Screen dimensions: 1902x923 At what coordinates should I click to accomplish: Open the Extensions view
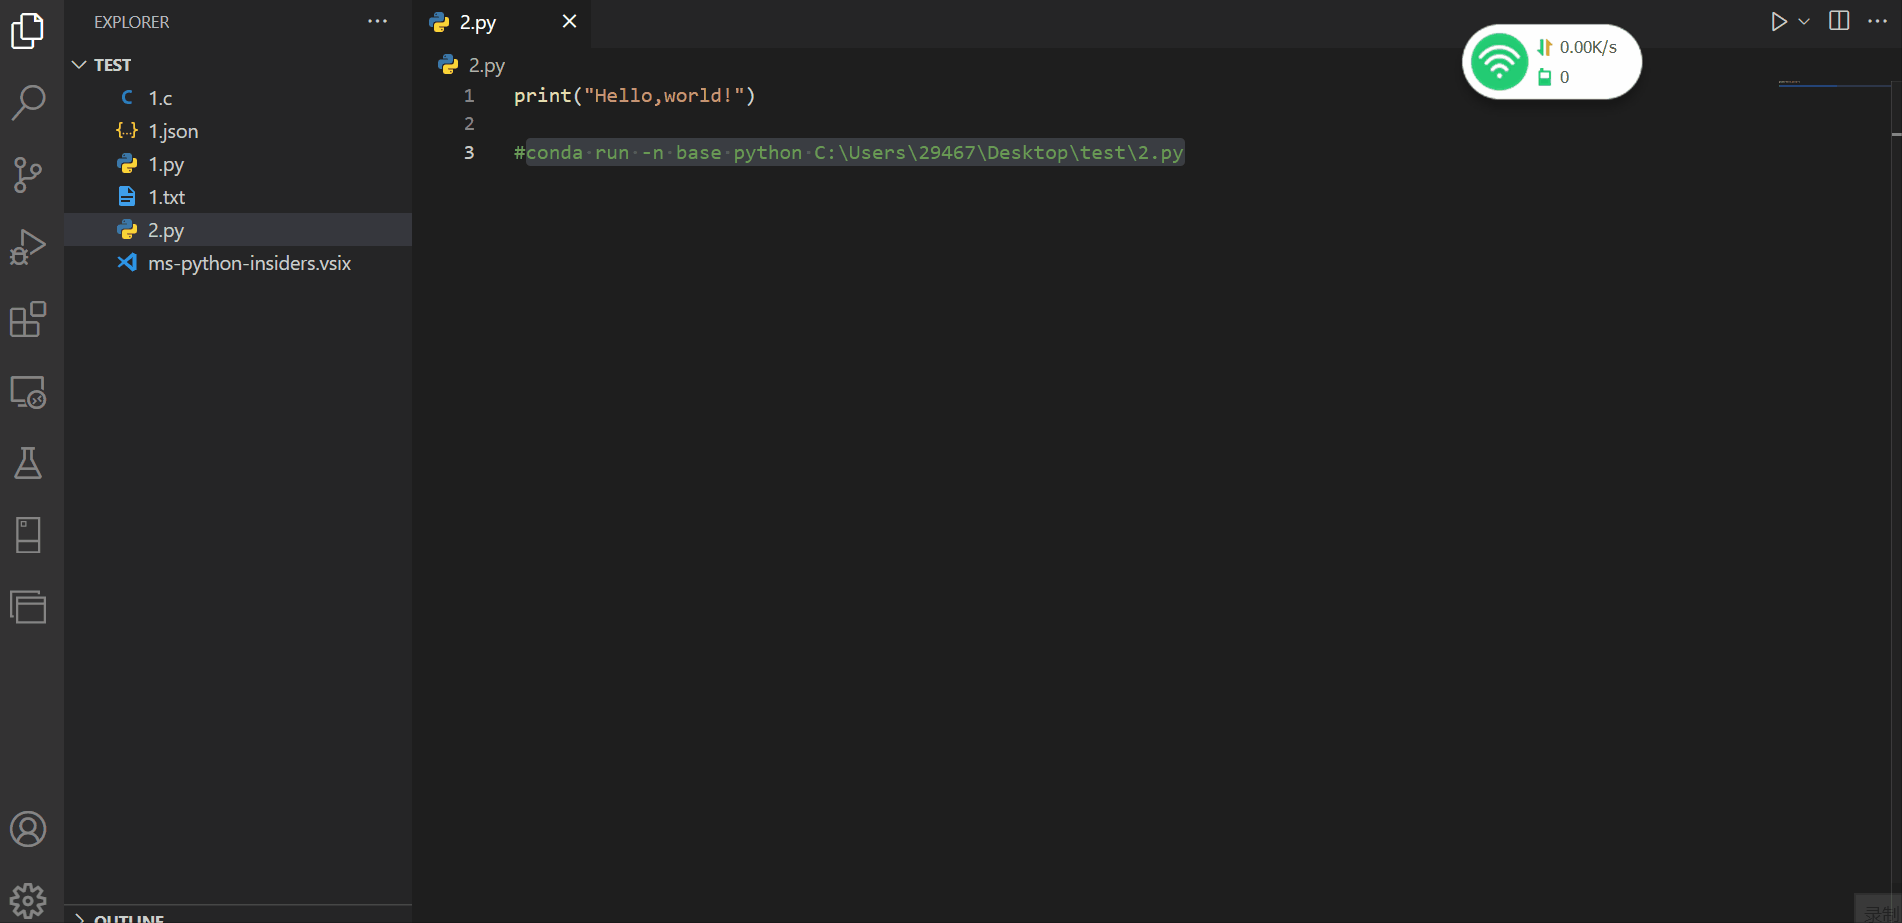pyautogui.click(x=30, y=319)
